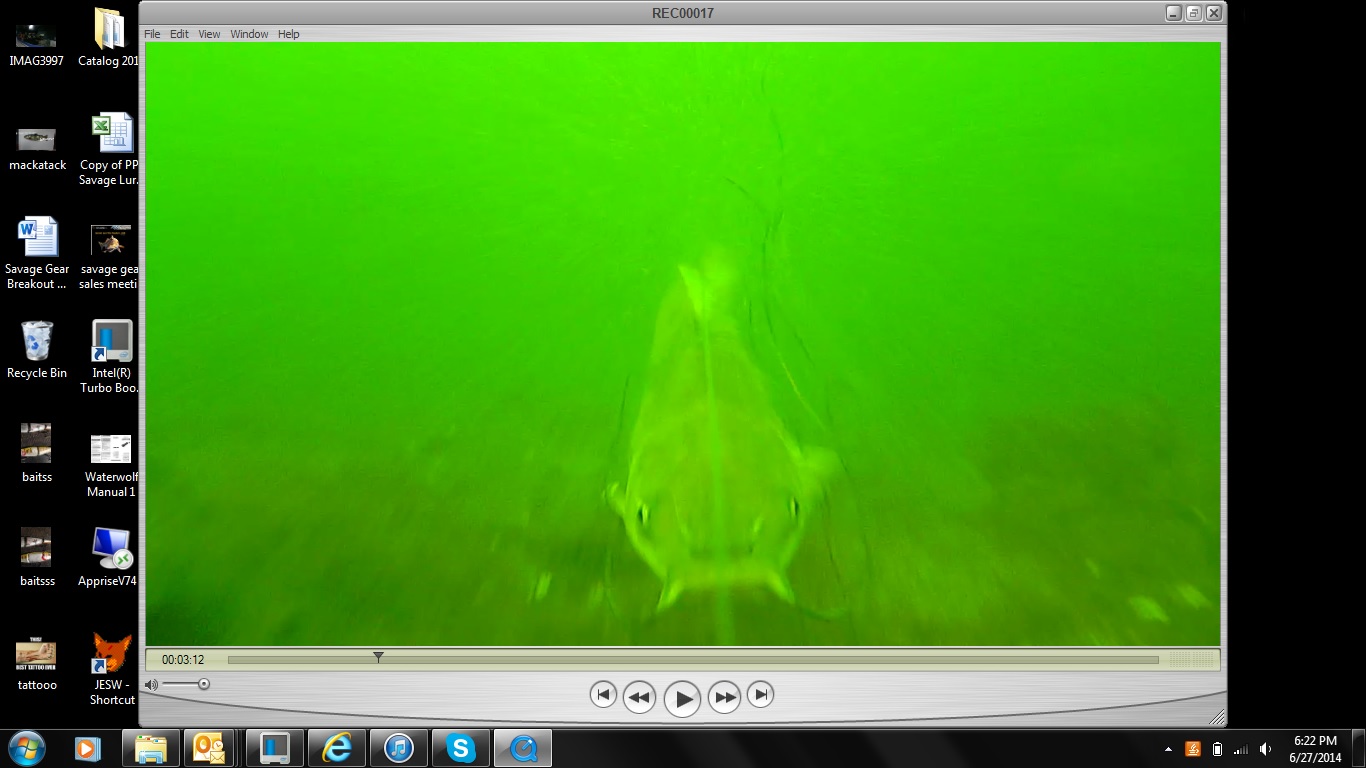Screen dimensions: 1366x768
Task: Launch iTunes from the taskbar
Action: [398, 748]
